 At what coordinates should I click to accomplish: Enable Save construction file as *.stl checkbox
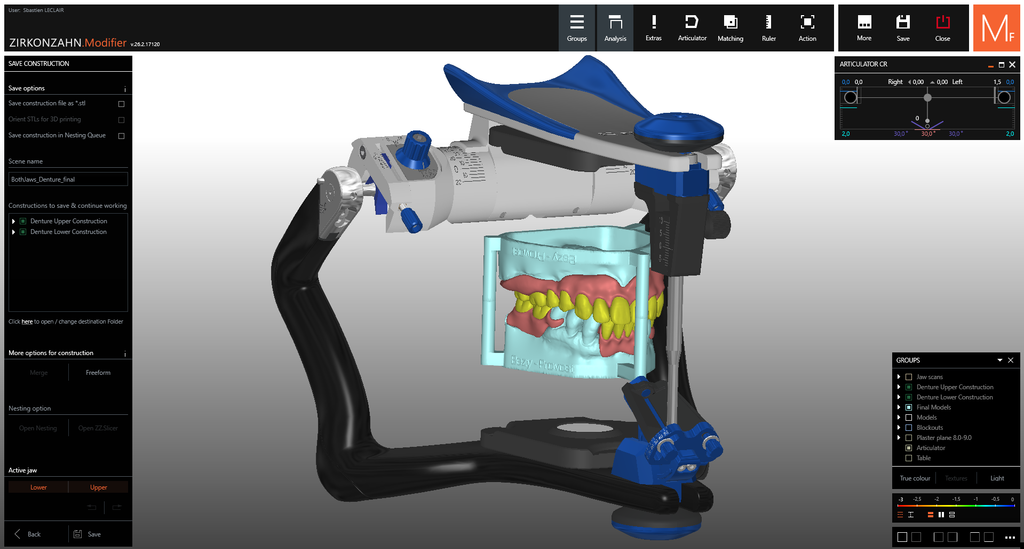(x=121, y=104)
